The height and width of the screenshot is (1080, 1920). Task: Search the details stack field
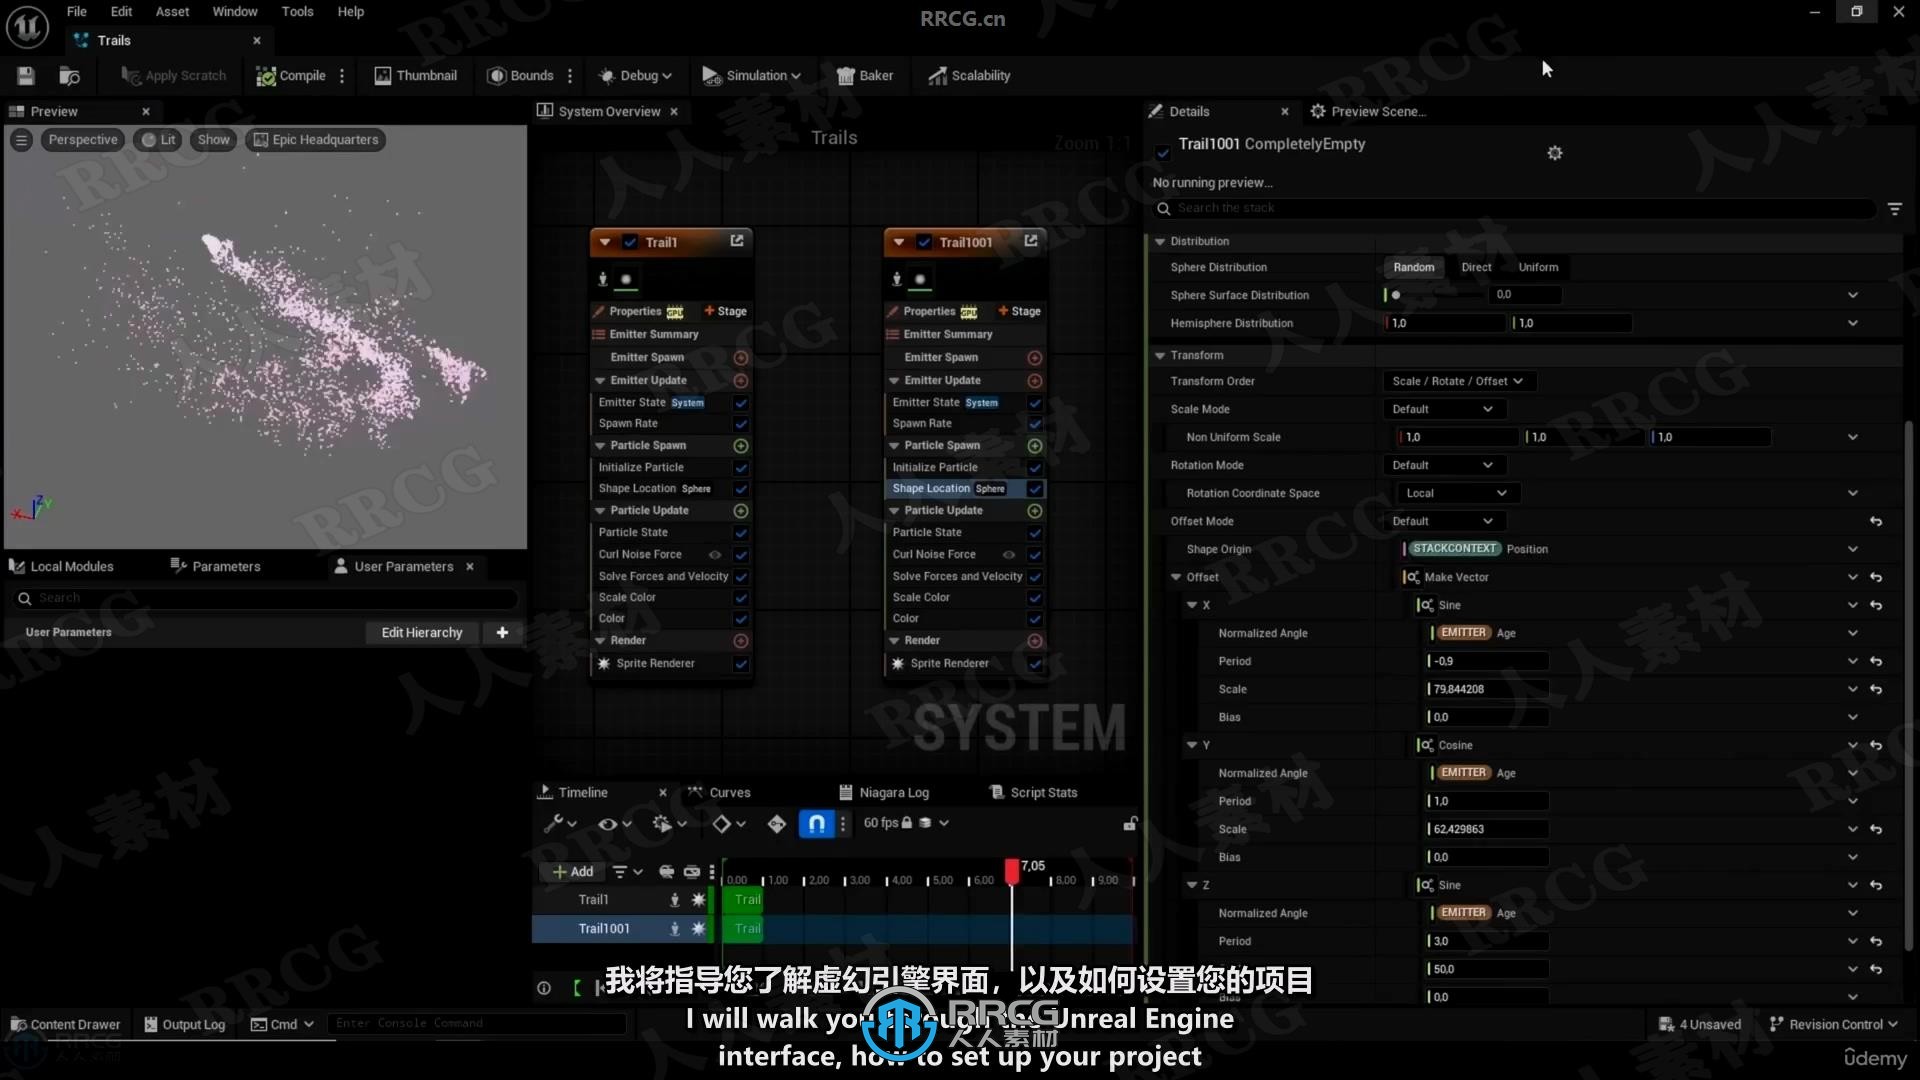pyautogui.click(x=1514, y=208)
